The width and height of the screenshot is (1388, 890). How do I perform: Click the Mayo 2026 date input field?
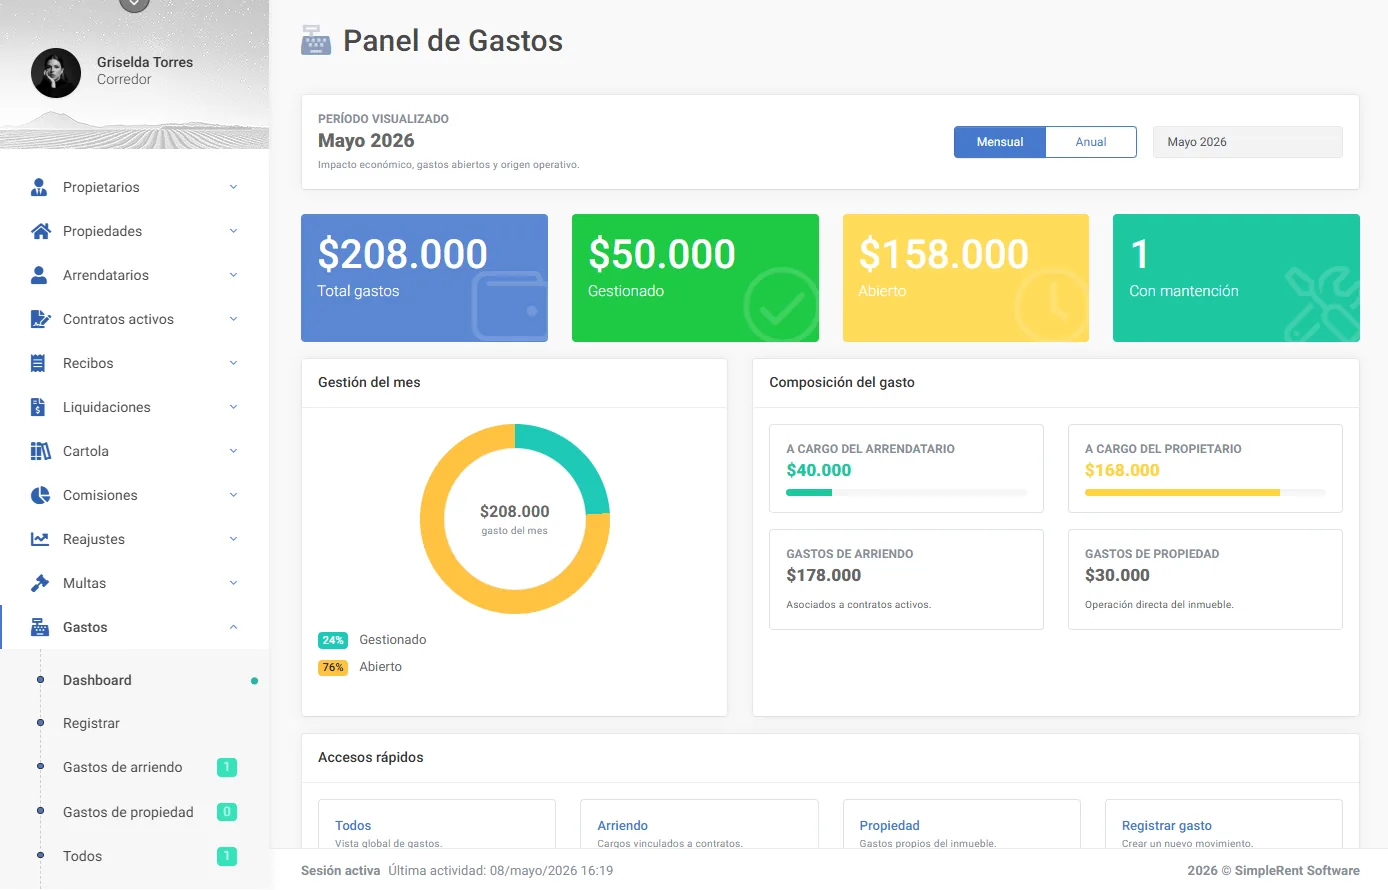[x=1248, y=142]
